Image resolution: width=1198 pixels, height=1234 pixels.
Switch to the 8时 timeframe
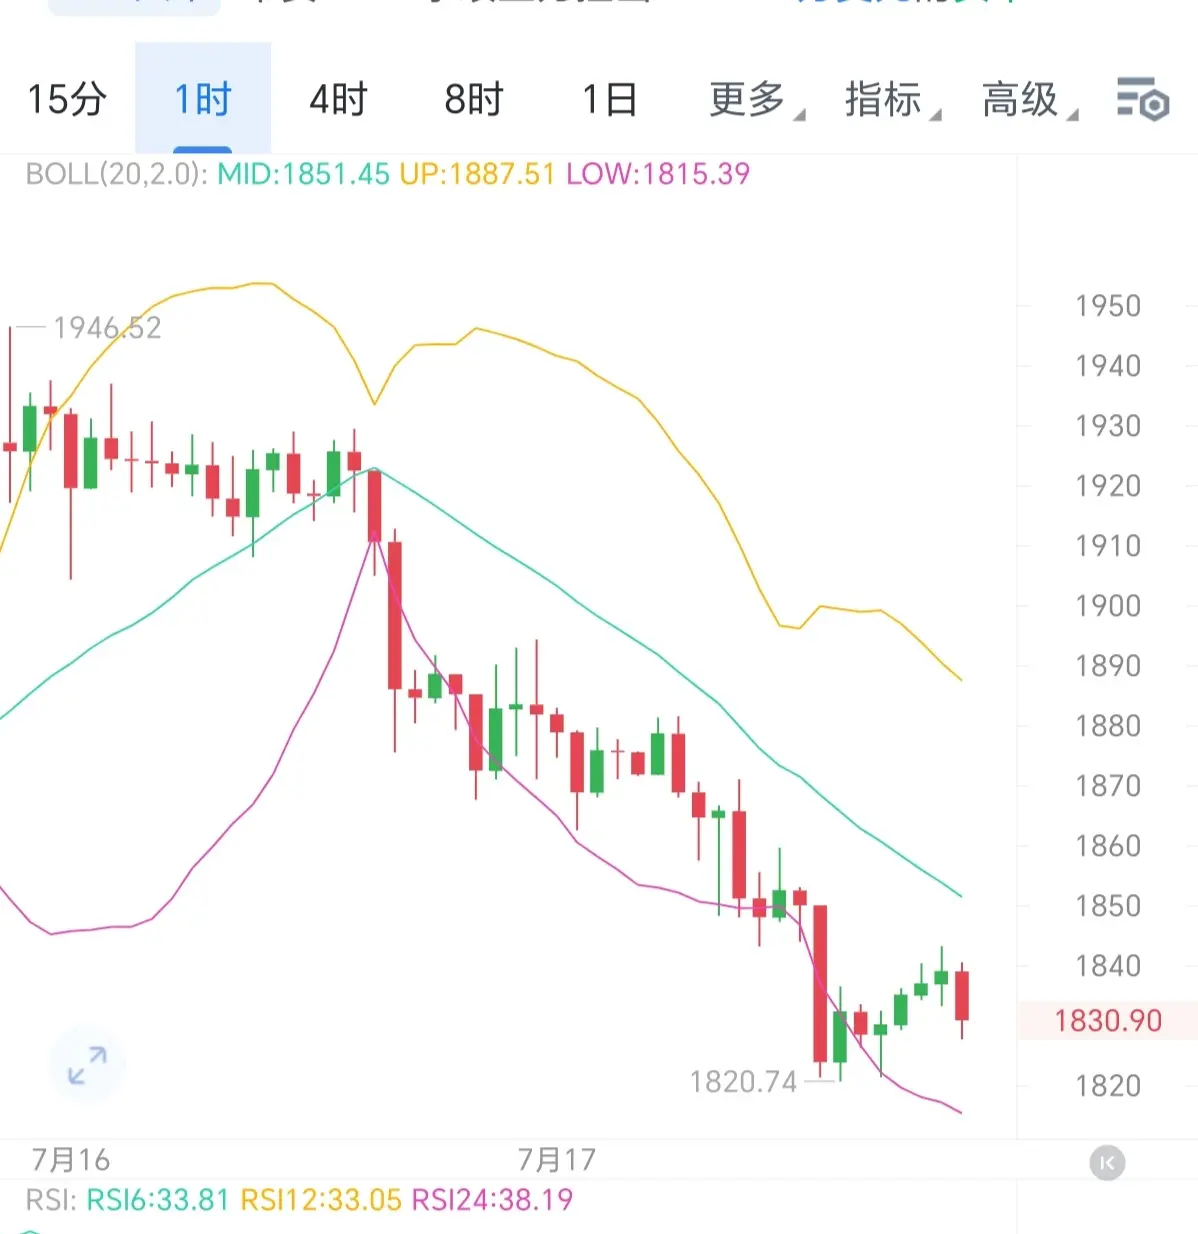tap(474, 99)
